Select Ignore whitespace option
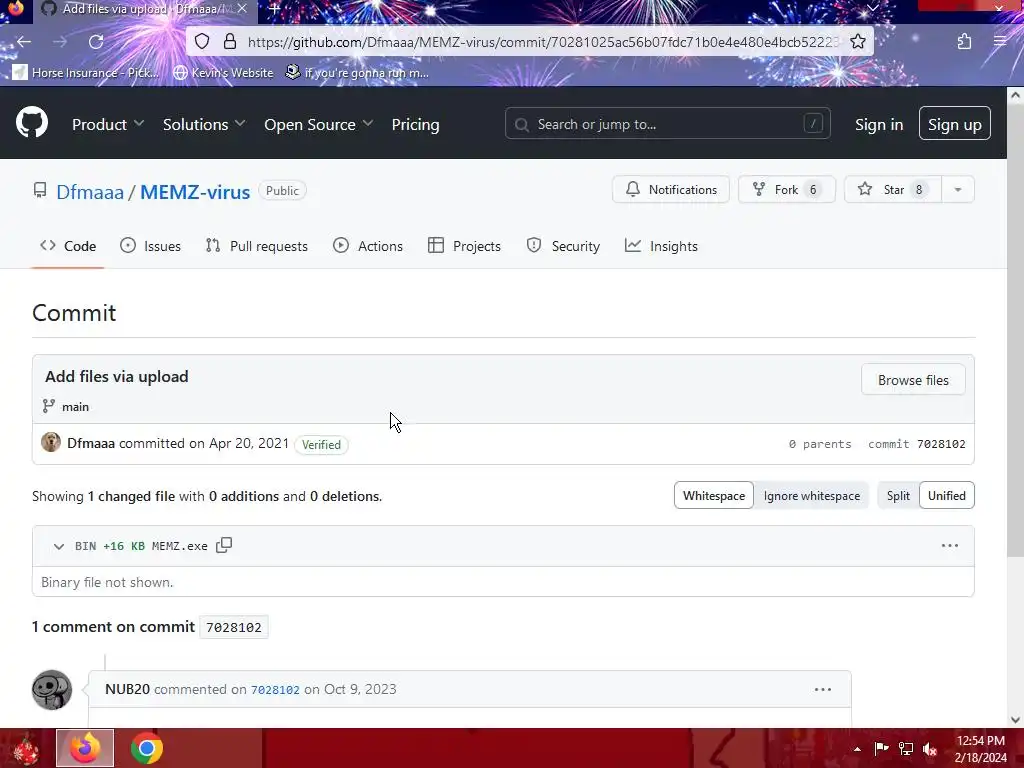Screen dimensions: 1024x768 [x=812, y=496]
